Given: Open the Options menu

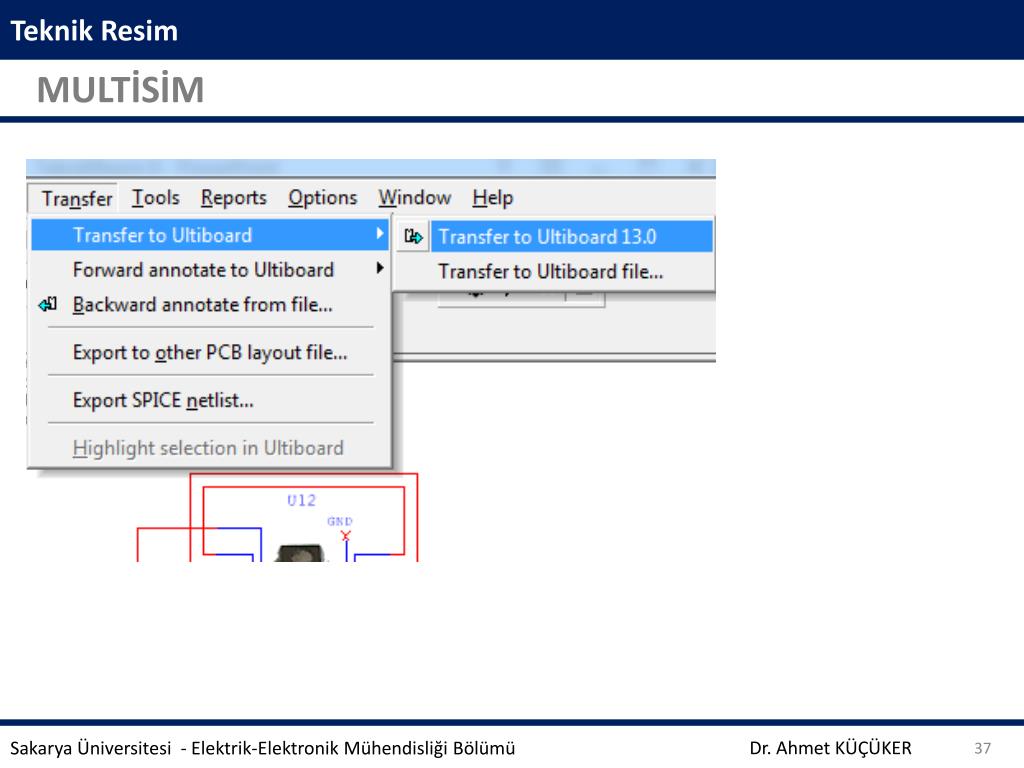Looking at the screenshot, I should pos(323,198).
